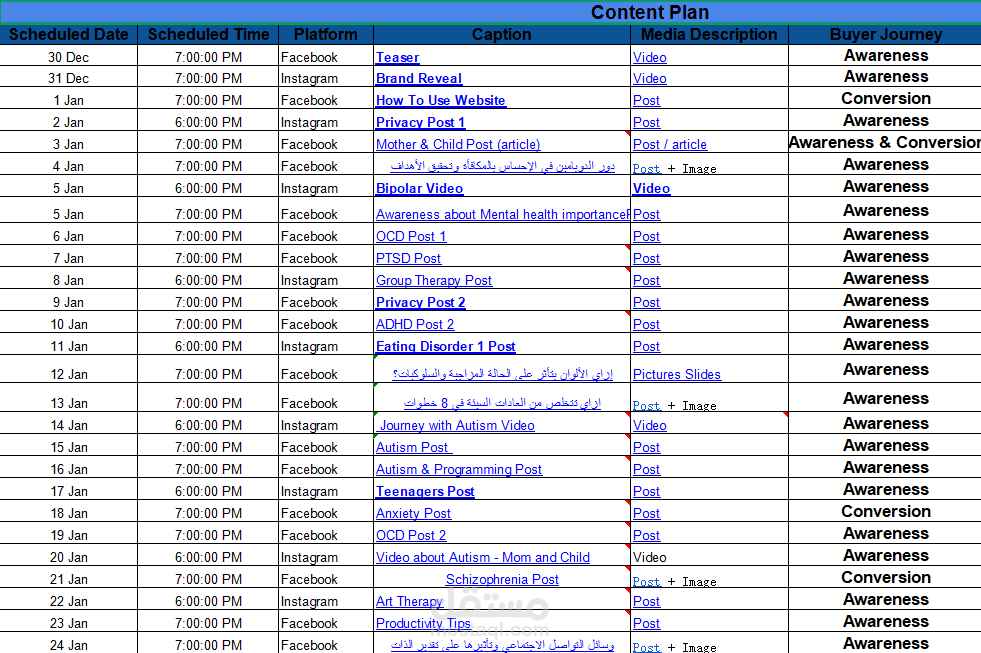Select Conversion cell in 1 Jan row
981x653 pixels.
tap(885, 99)
